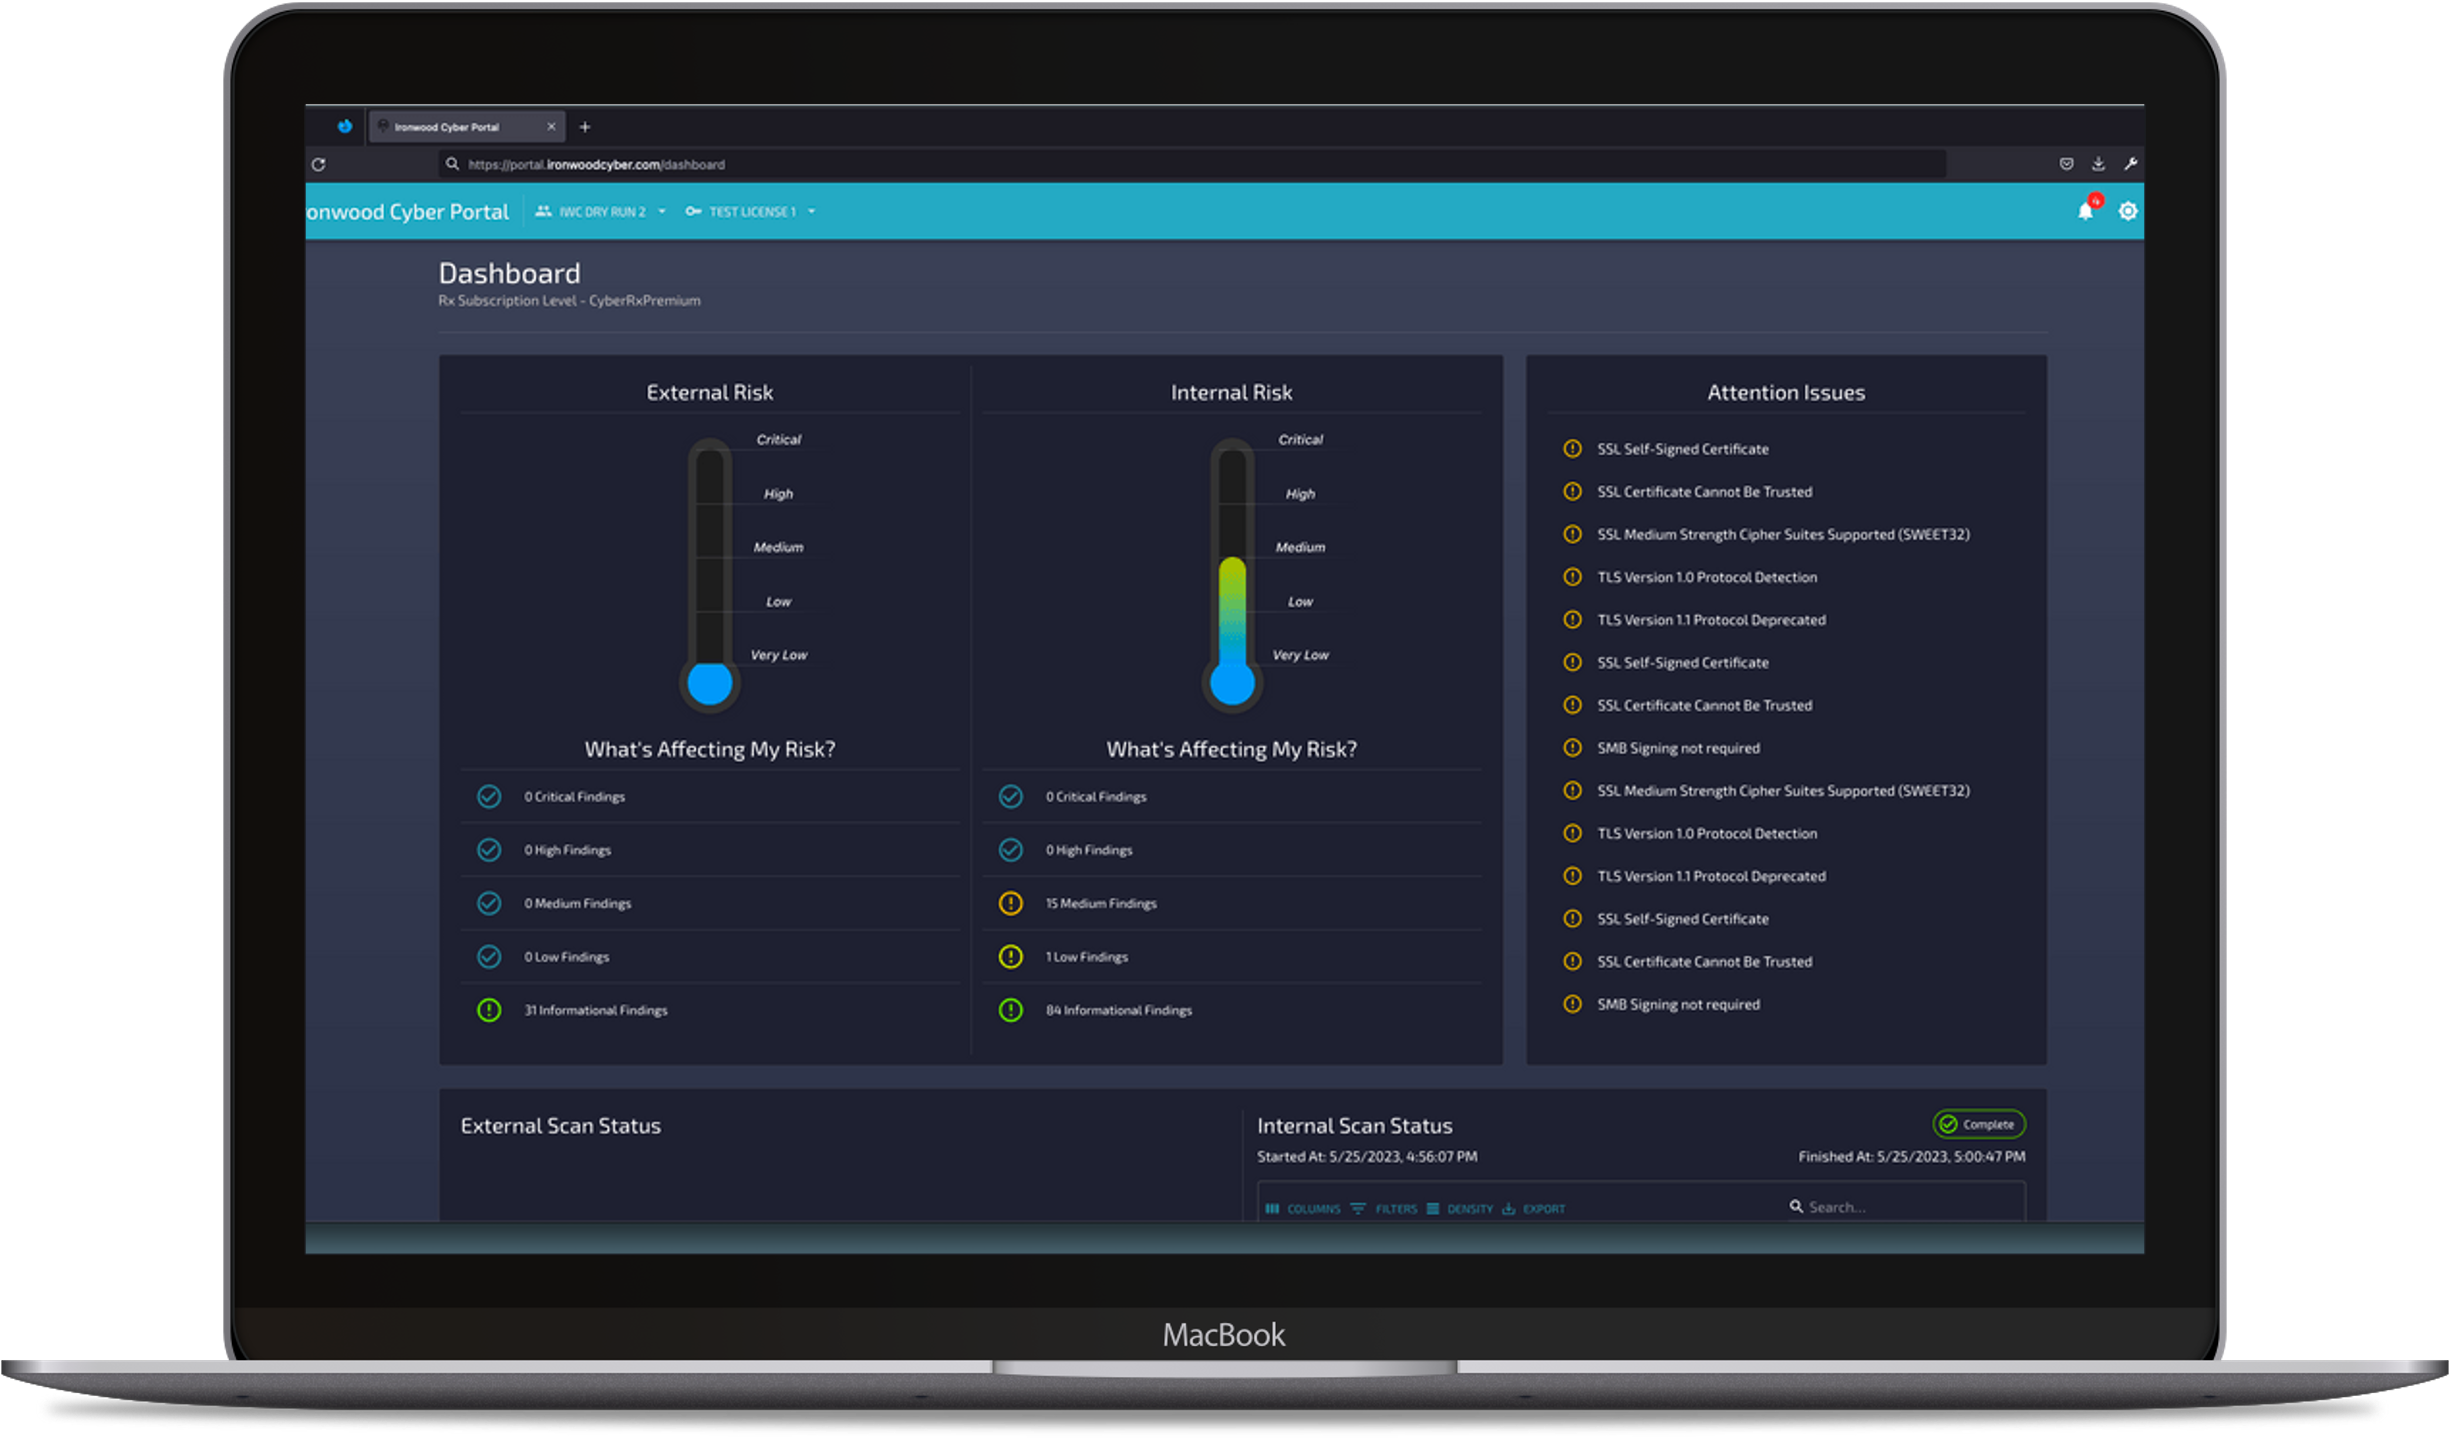Click the Firefox logo icon

click(x=345, y=126)
